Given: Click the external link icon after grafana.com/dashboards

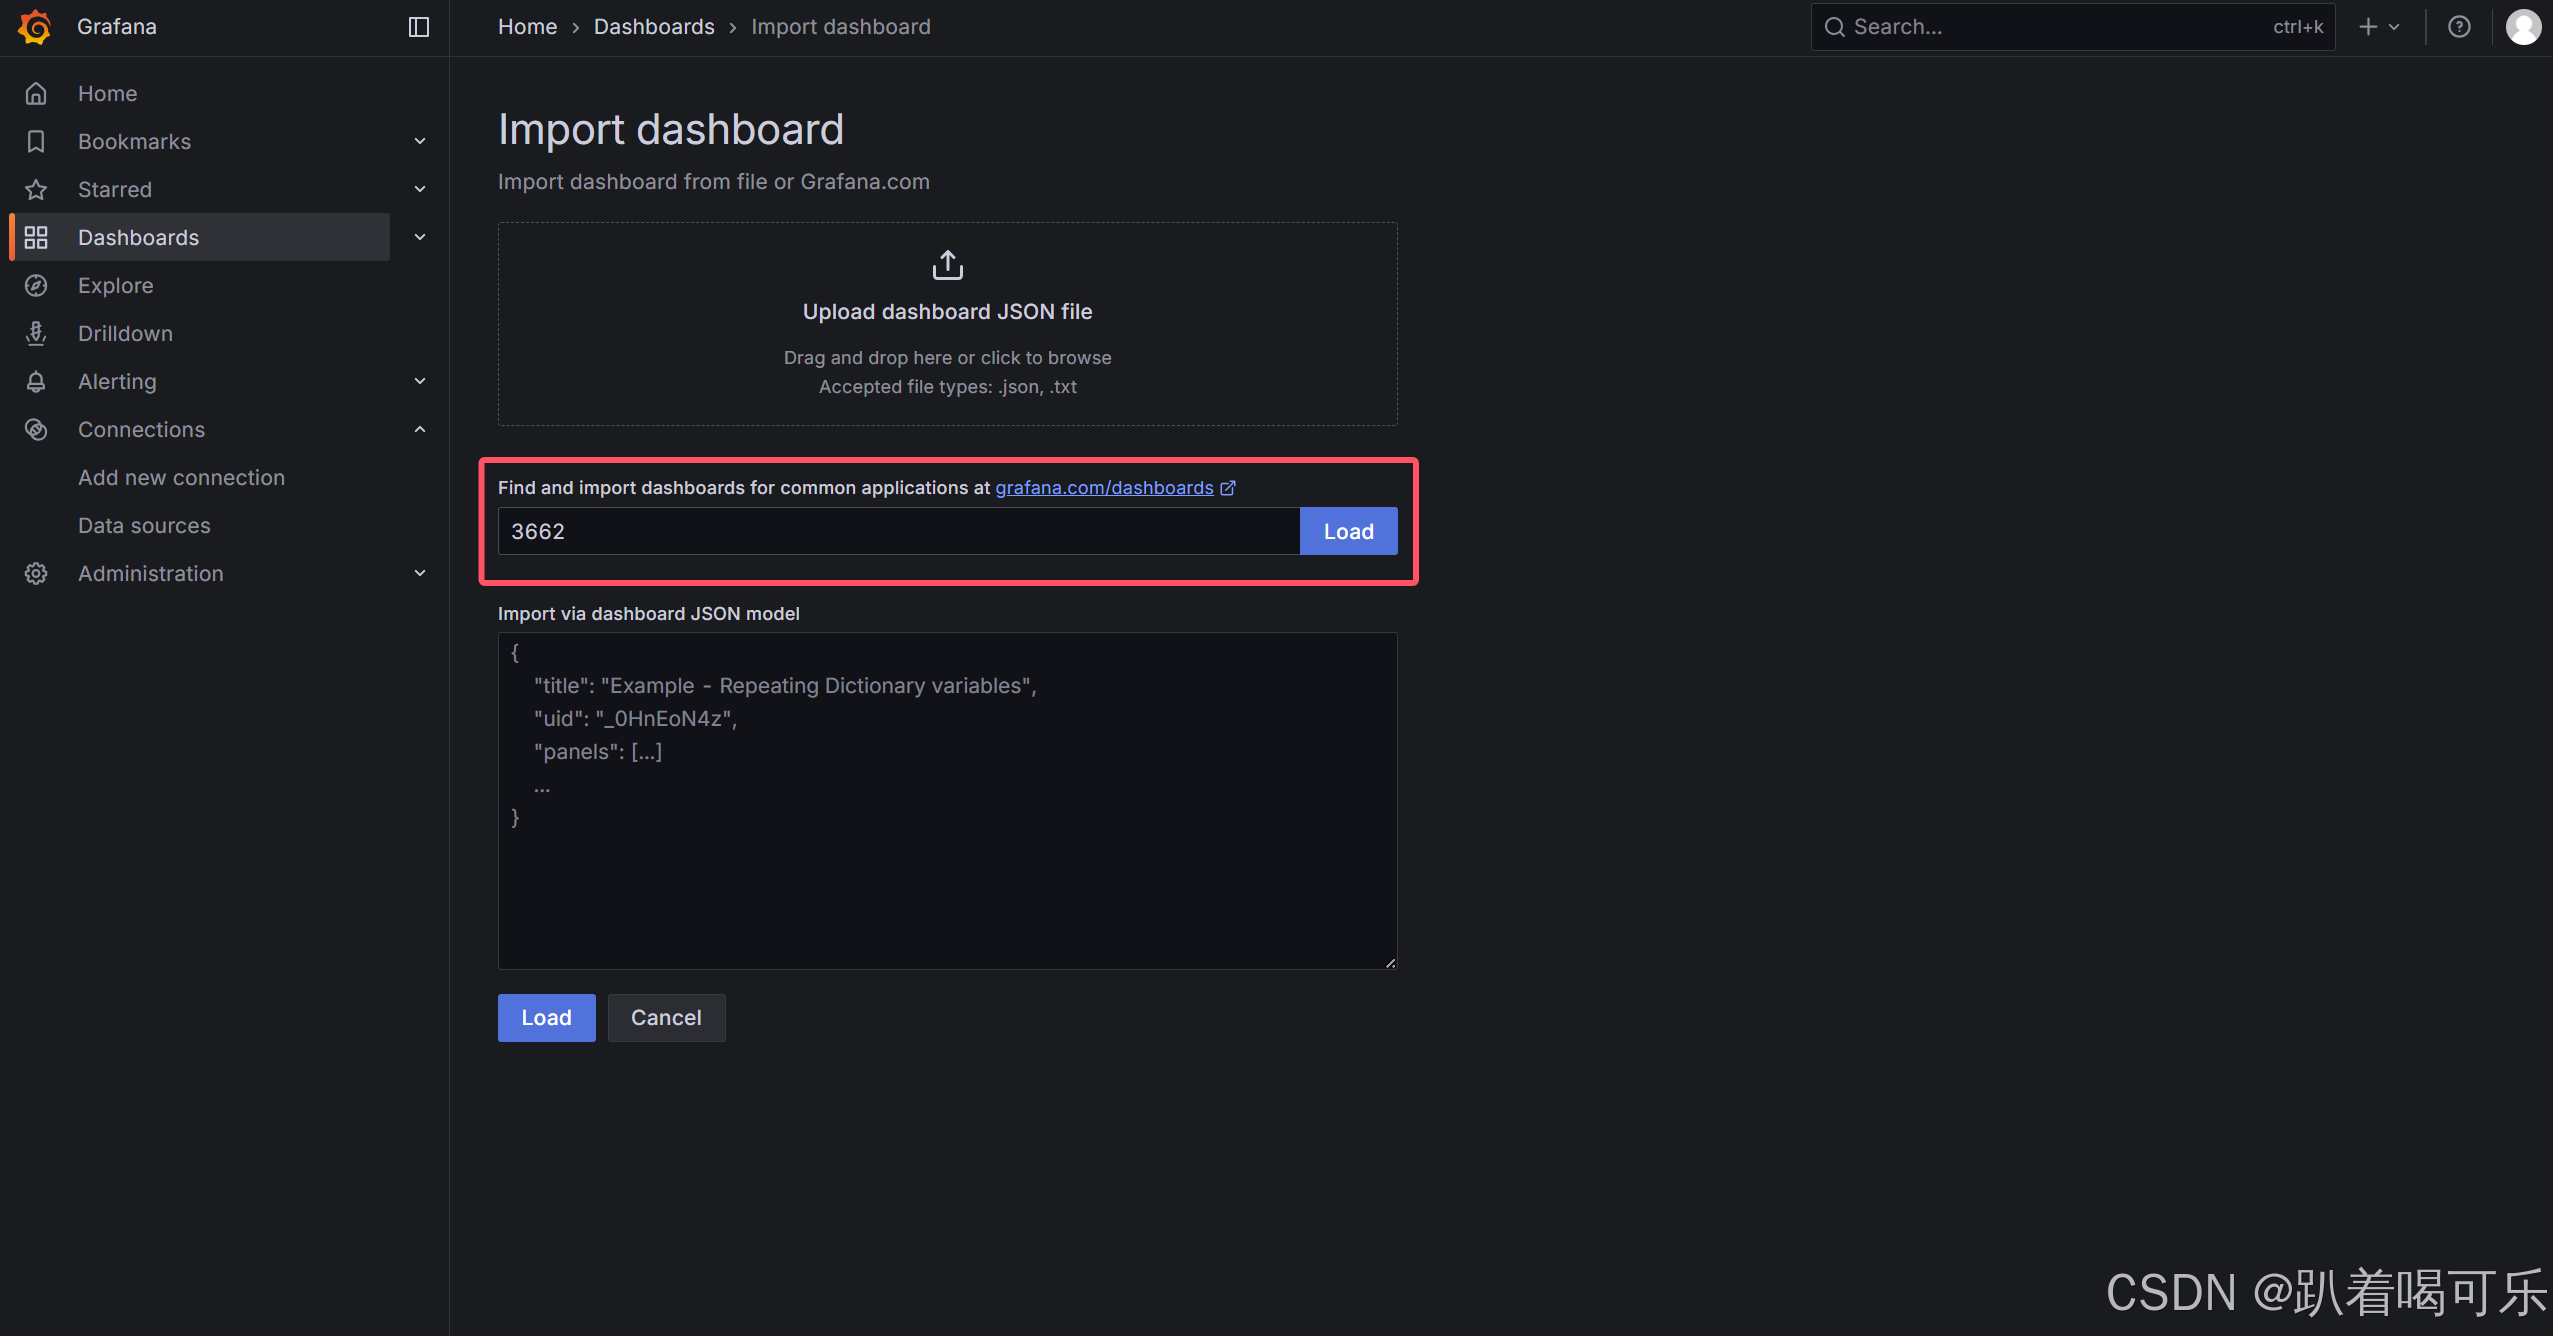Looking at the screenshot, I should tap(1228, 487).
